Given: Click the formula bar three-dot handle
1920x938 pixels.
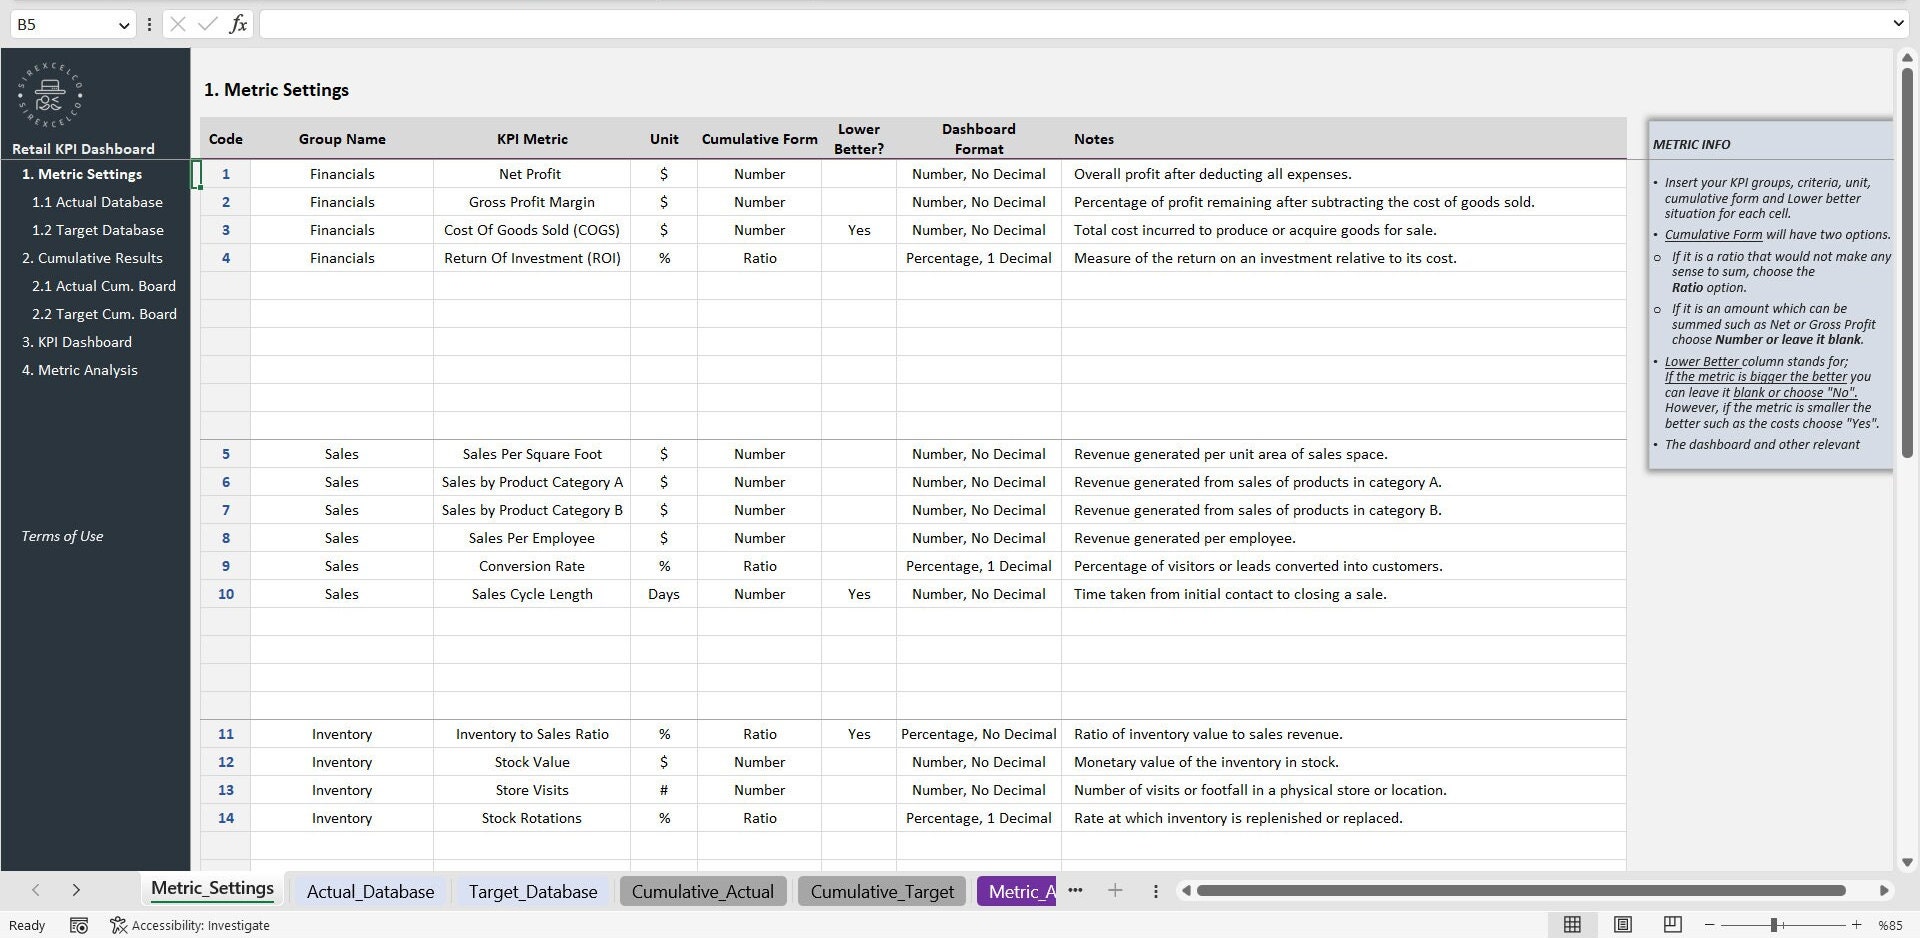Looking at the screenshot, I should (149, 24).
